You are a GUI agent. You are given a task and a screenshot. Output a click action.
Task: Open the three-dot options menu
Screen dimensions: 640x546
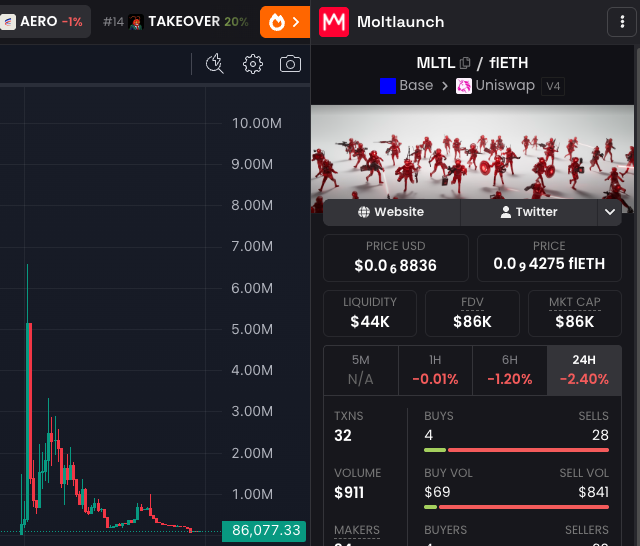click(622, 22)
